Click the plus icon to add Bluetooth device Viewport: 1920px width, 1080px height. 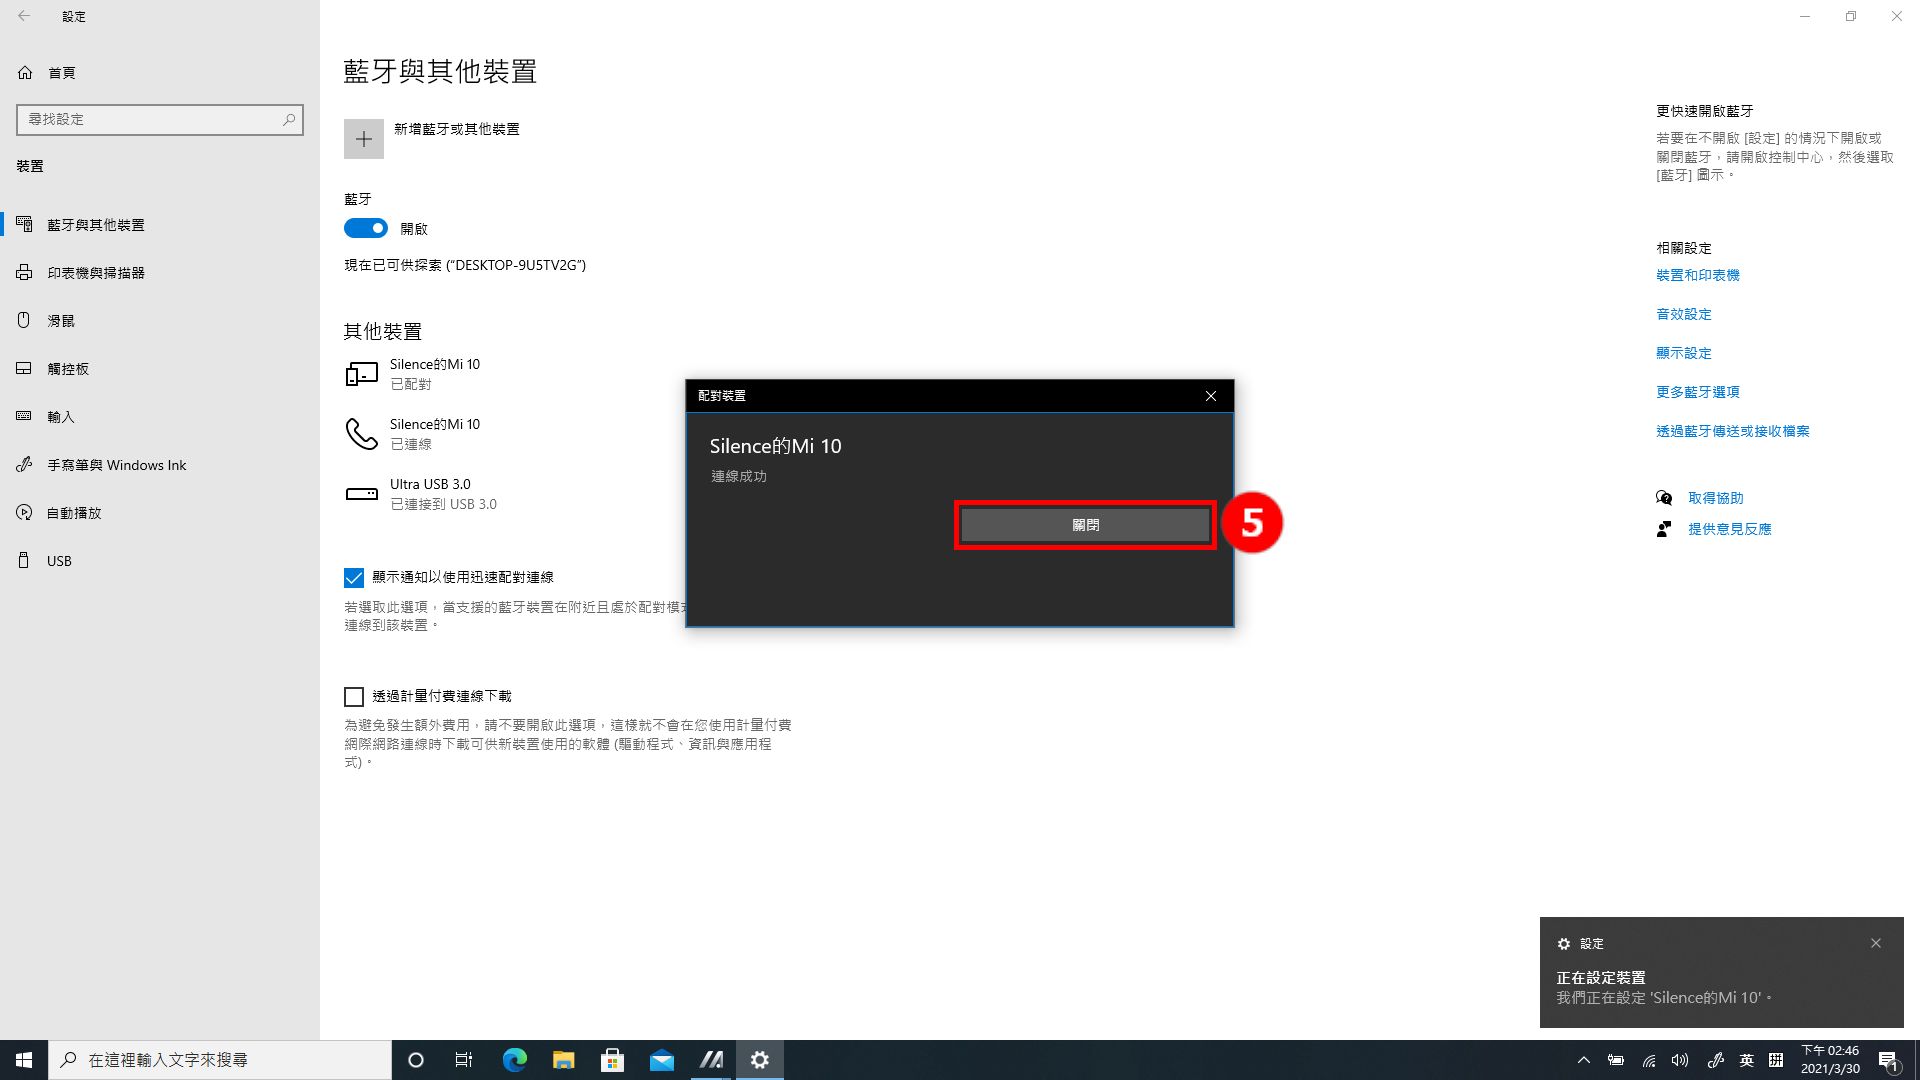364,139
